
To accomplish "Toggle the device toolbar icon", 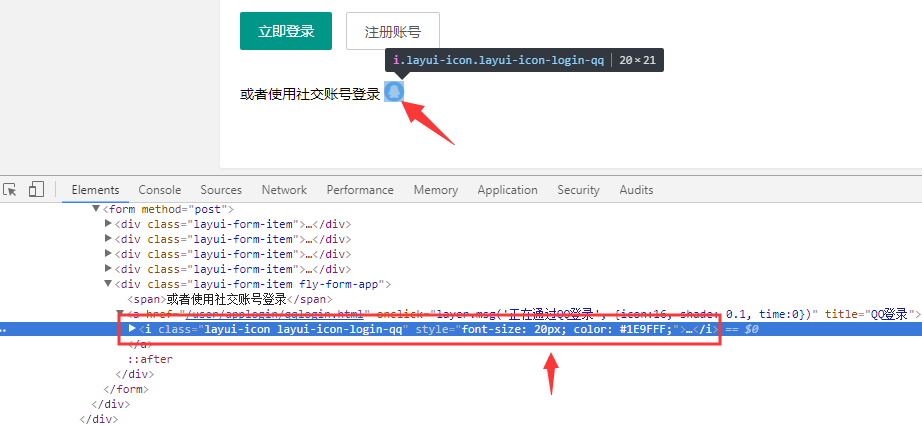I will click(x=36, y=189).
